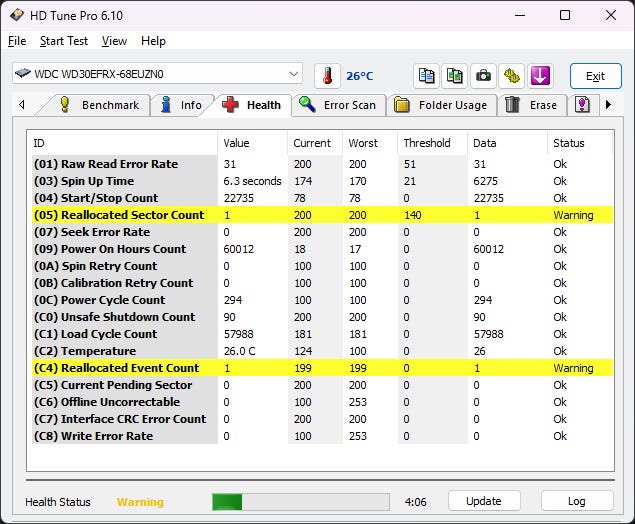
Task: Select the Current Pending Sector row
Action: pos(322,385)
